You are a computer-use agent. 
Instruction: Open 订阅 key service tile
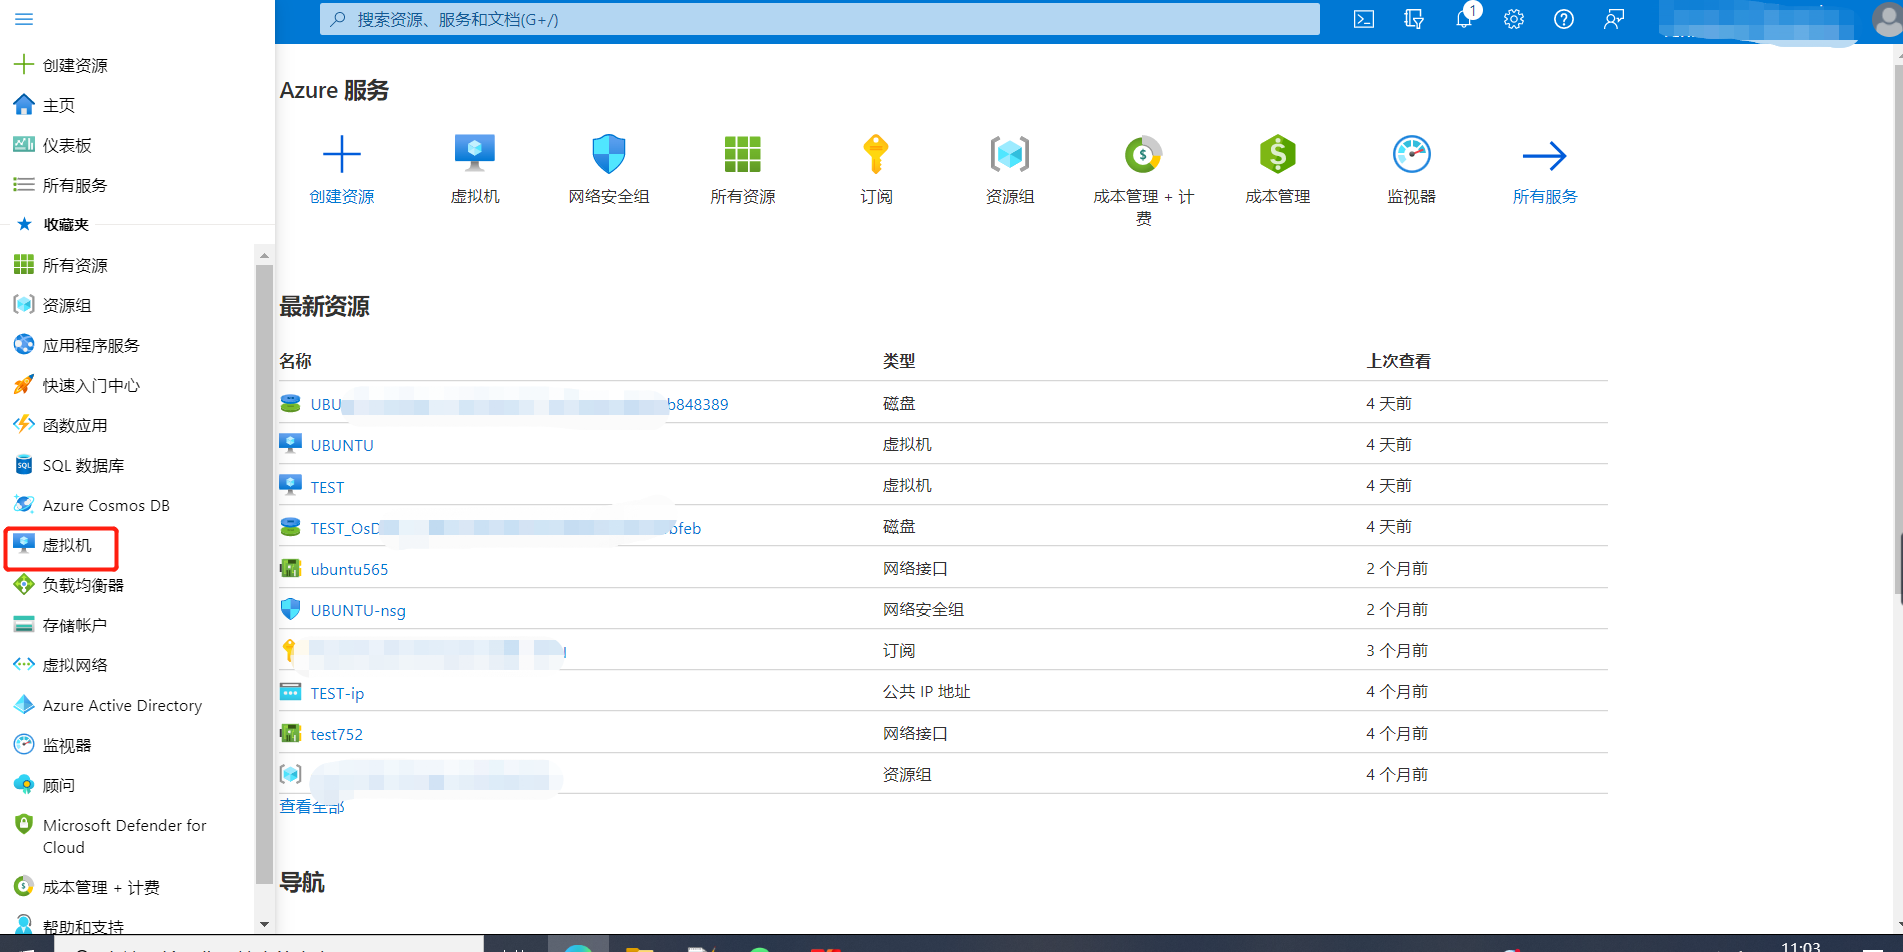click(876, 169)
